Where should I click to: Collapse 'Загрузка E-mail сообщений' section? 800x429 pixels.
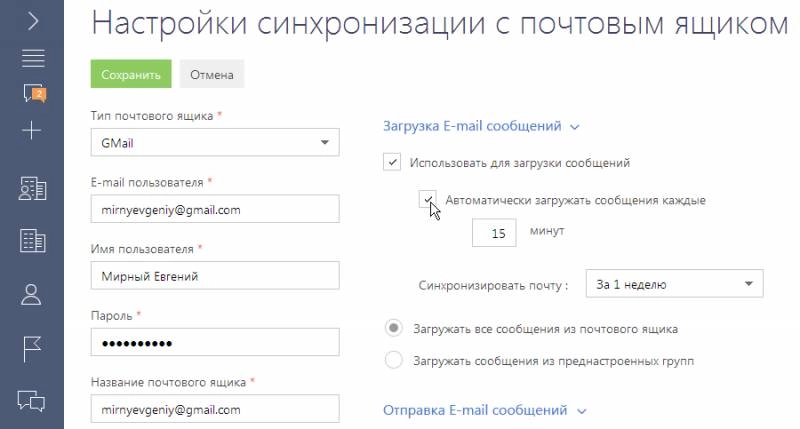481,126
